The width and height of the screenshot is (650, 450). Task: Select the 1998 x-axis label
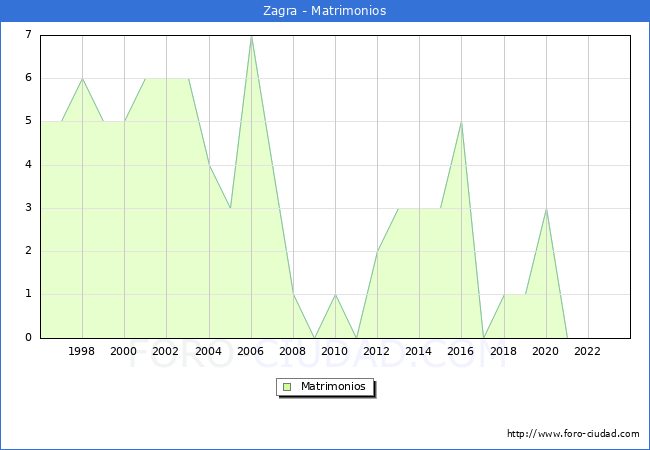[82, 351]
